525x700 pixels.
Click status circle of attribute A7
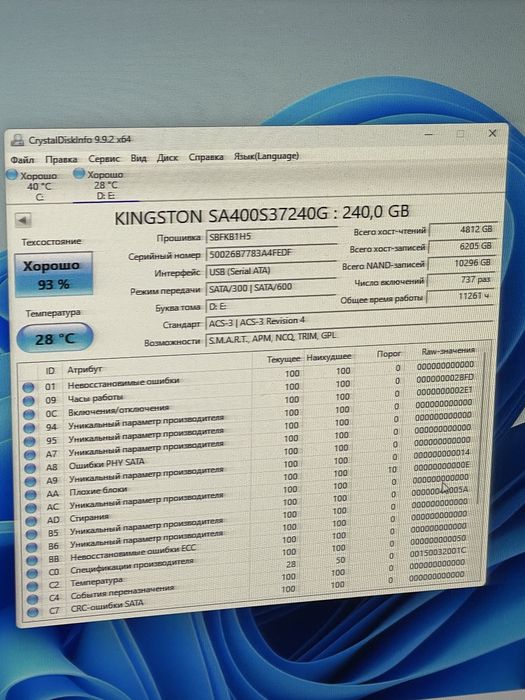[29, 454]
